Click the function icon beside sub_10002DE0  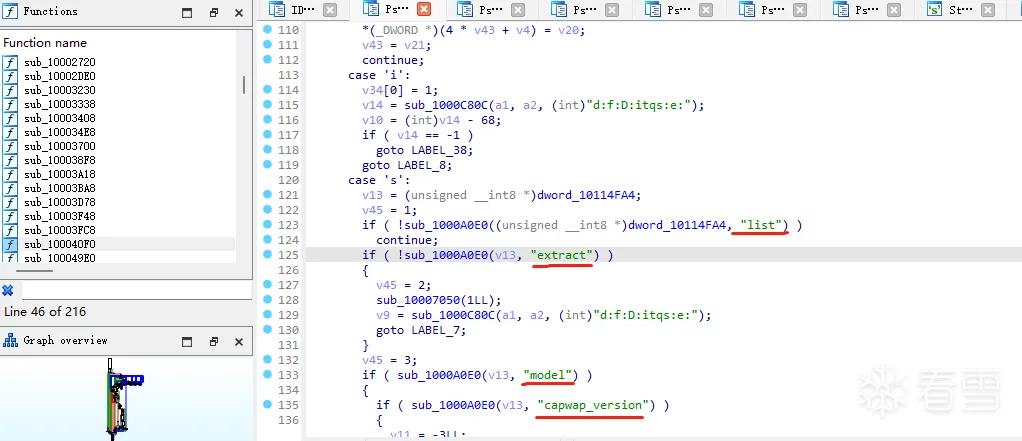[x=10, y=76]
